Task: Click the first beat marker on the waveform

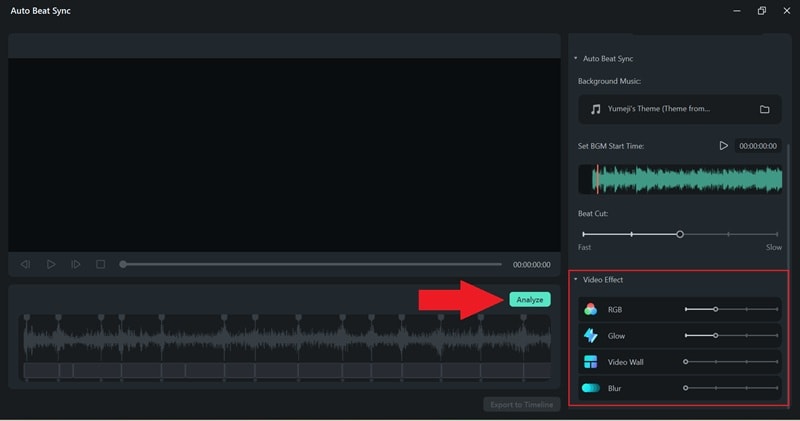Action: tap(27, 318)
